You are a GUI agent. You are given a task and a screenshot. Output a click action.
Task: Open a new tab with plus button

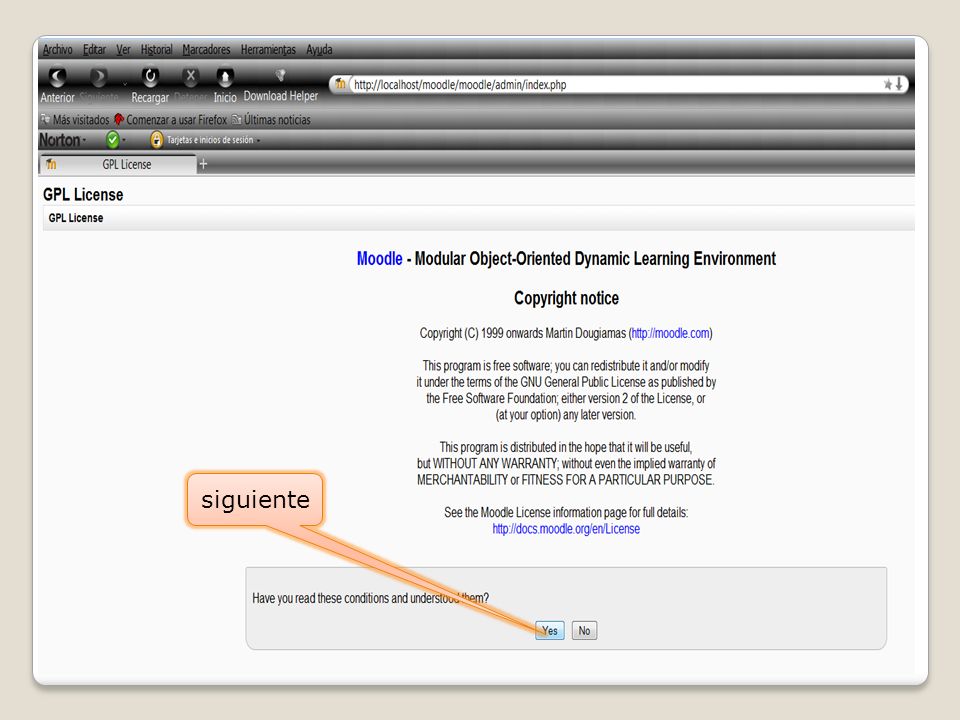click(x=203, y=164)
